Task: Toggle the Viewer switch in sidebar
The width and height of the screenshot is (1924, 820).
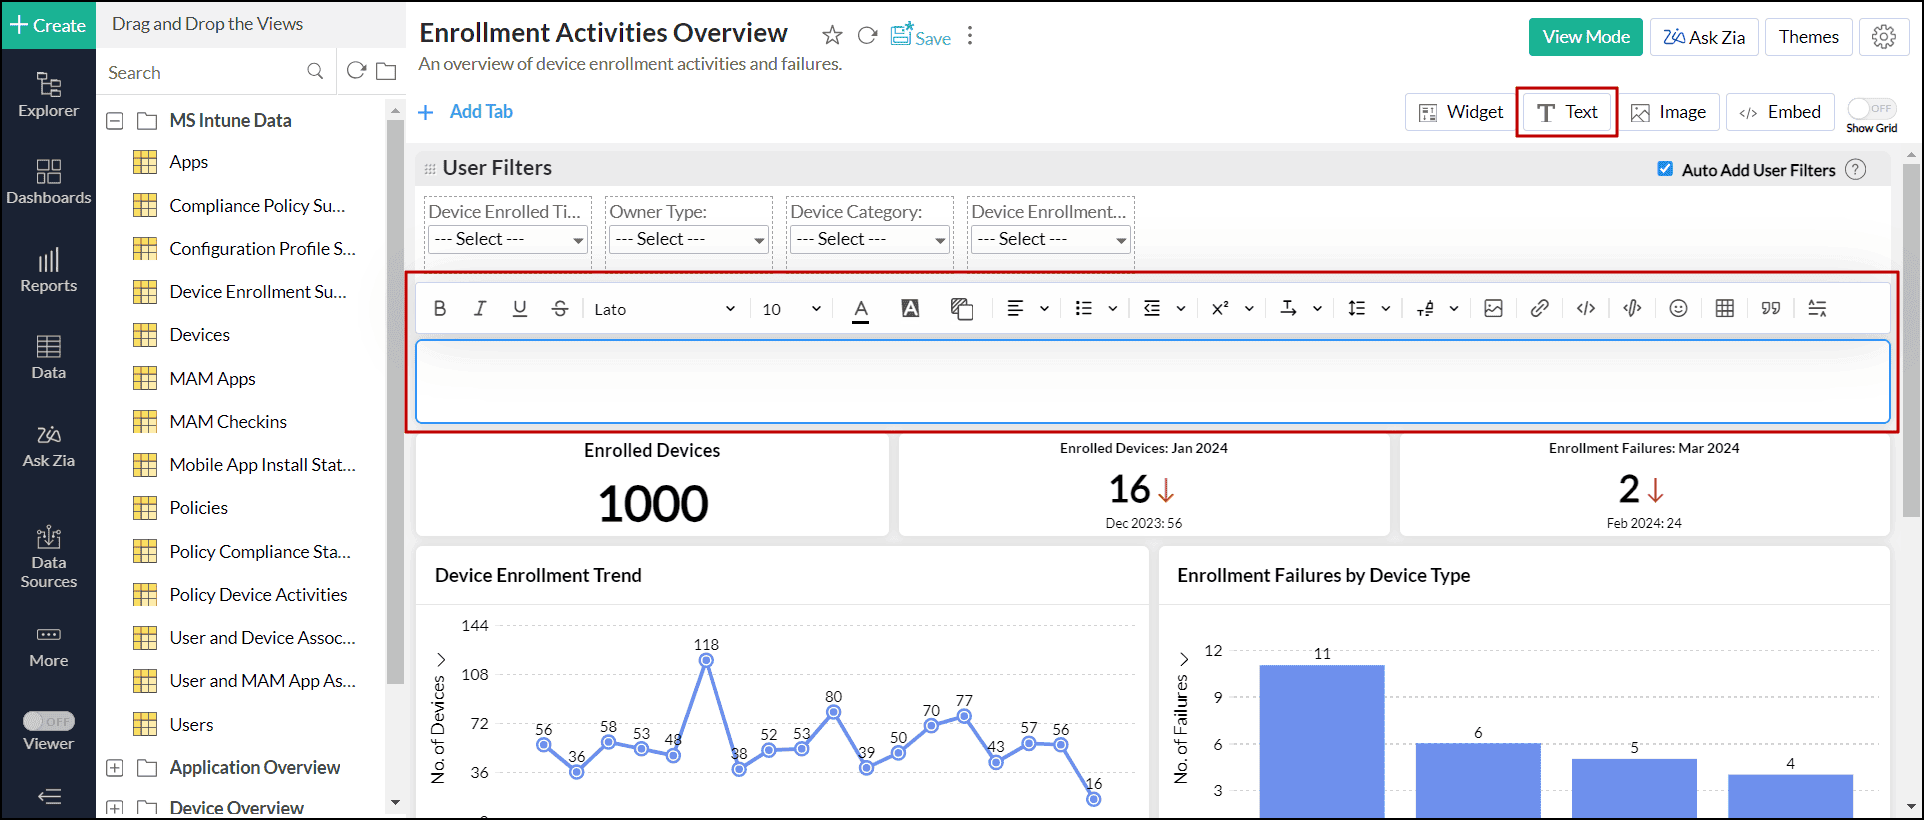Action: (49, 721)
